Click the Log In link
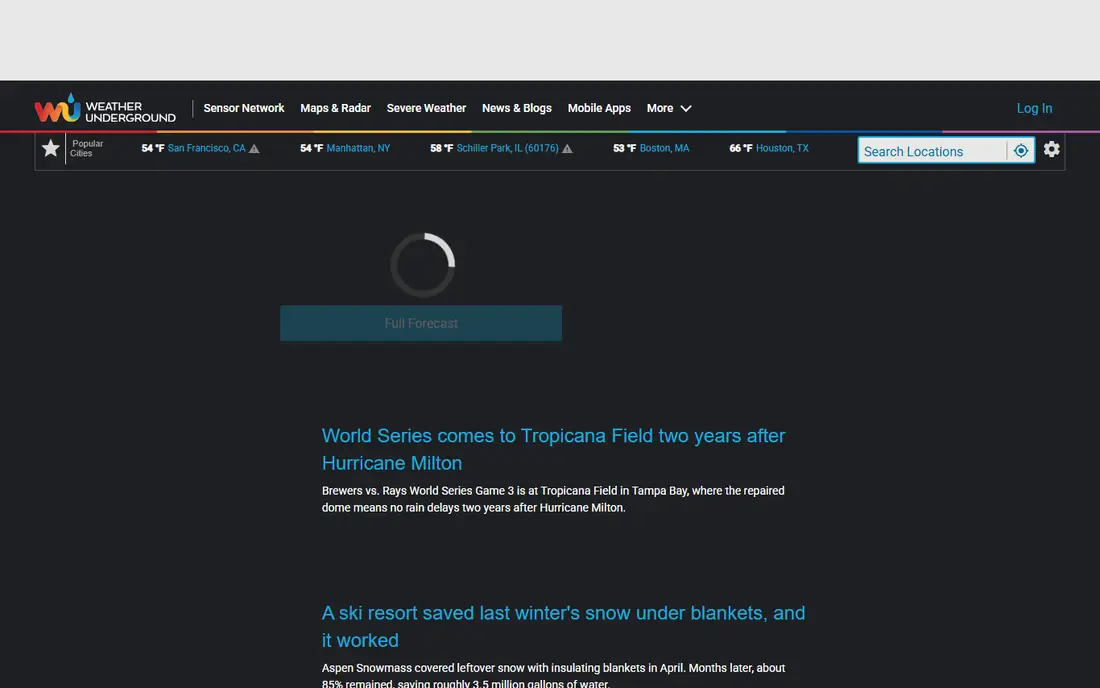The height and width of the screenshot is (688, 1100). pos(1034,108)
